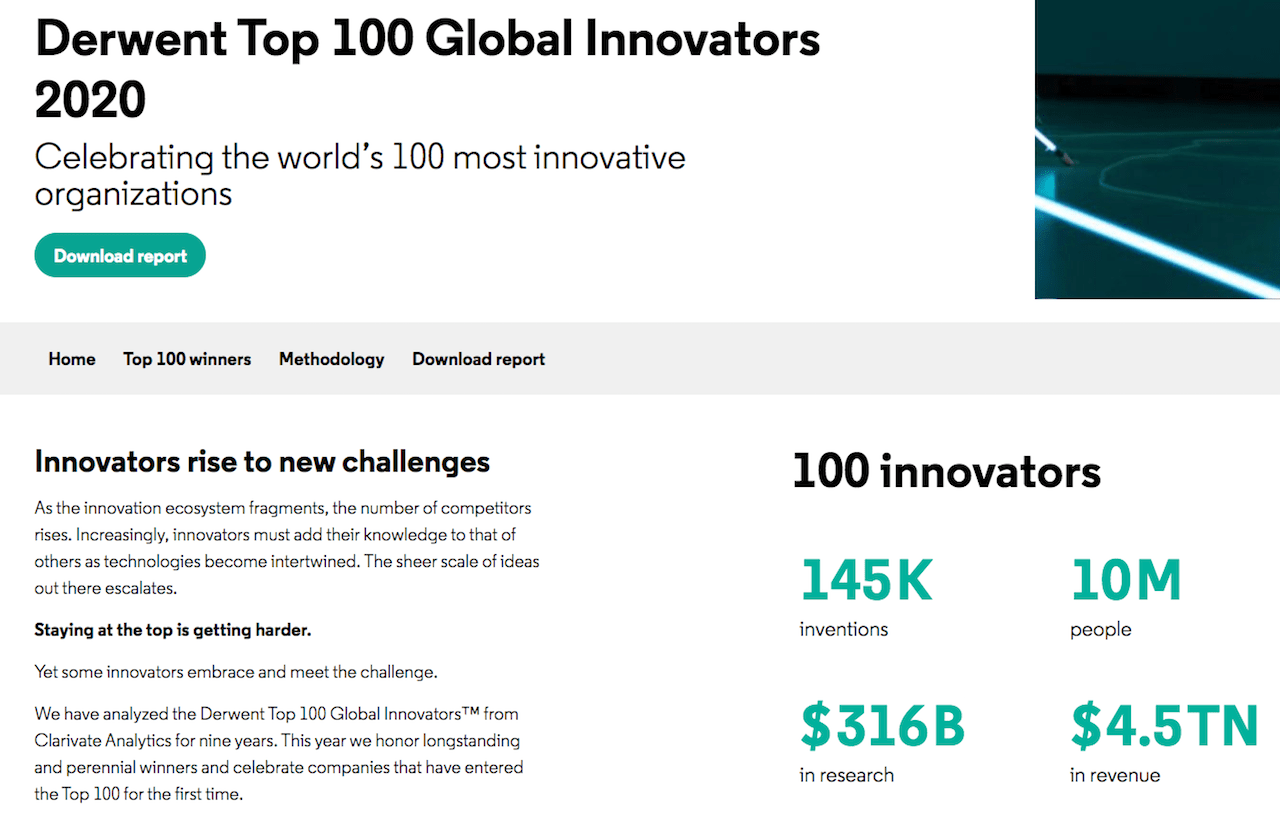
Task: Go to Top 100 winners tab
Action: [187, 359]
